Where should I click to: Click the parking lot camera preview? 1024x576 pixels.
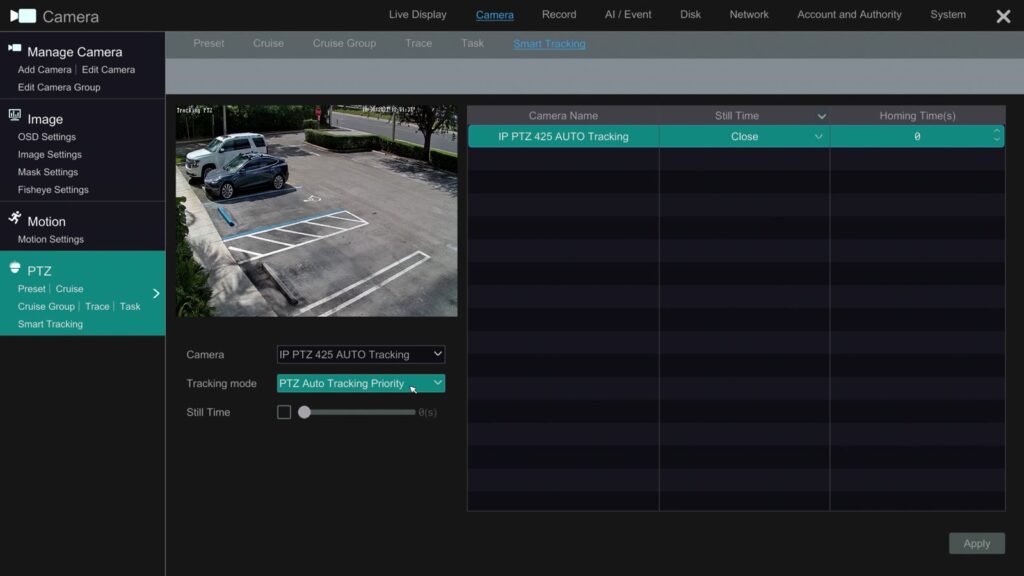(x=317, y=211)
